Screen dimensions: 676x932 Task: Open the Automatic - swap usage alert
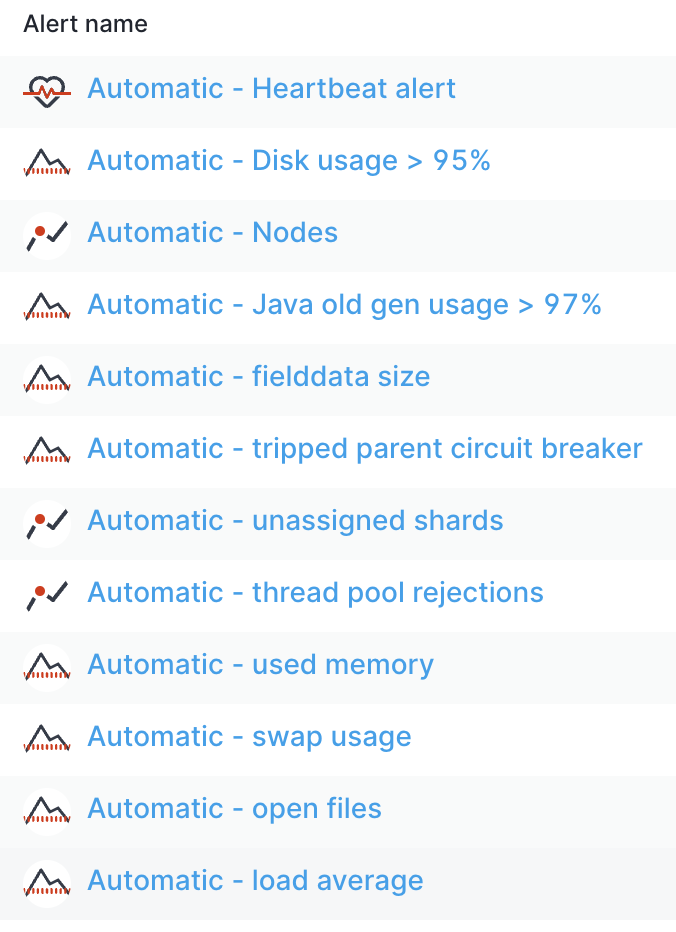(x=249, y=736)
